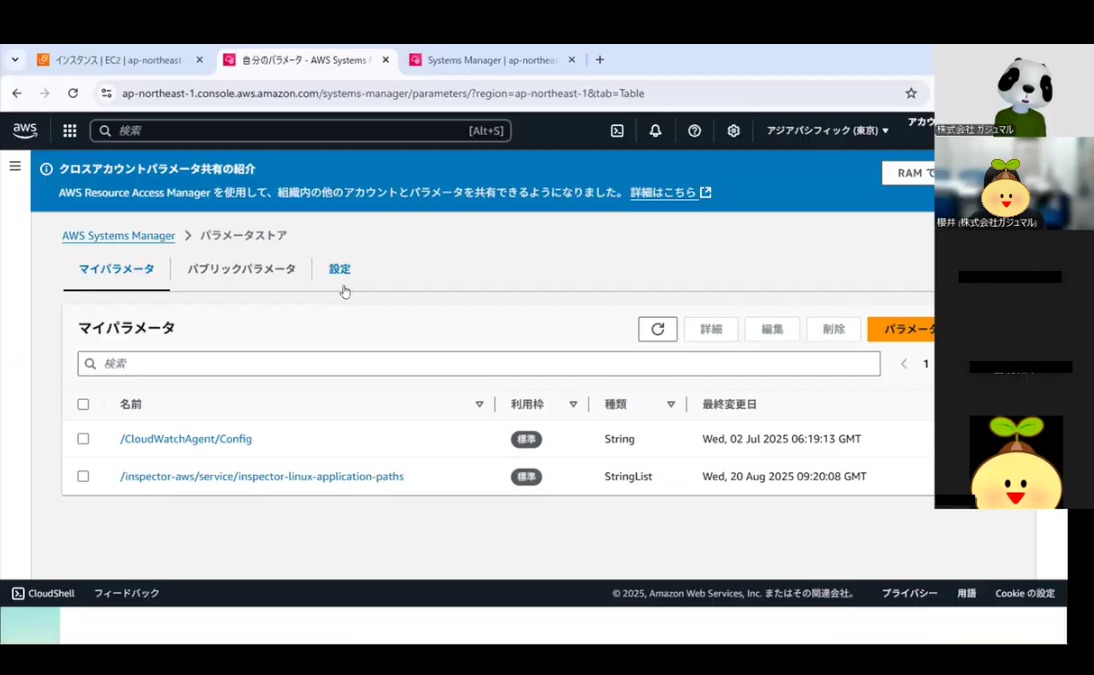Click the AWS logo home icon
The width and height of the screenshot is (1094, 675).
(25, 130)
